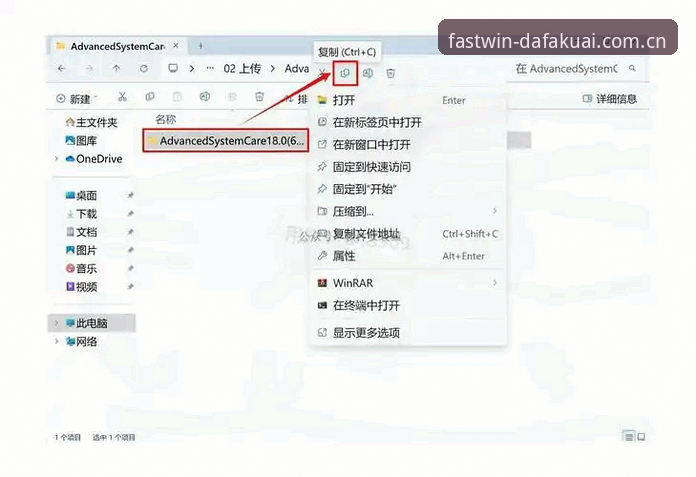Close the AdvancedSystemCare tab
Screen dimensions: 696x477
coord(176,45)
